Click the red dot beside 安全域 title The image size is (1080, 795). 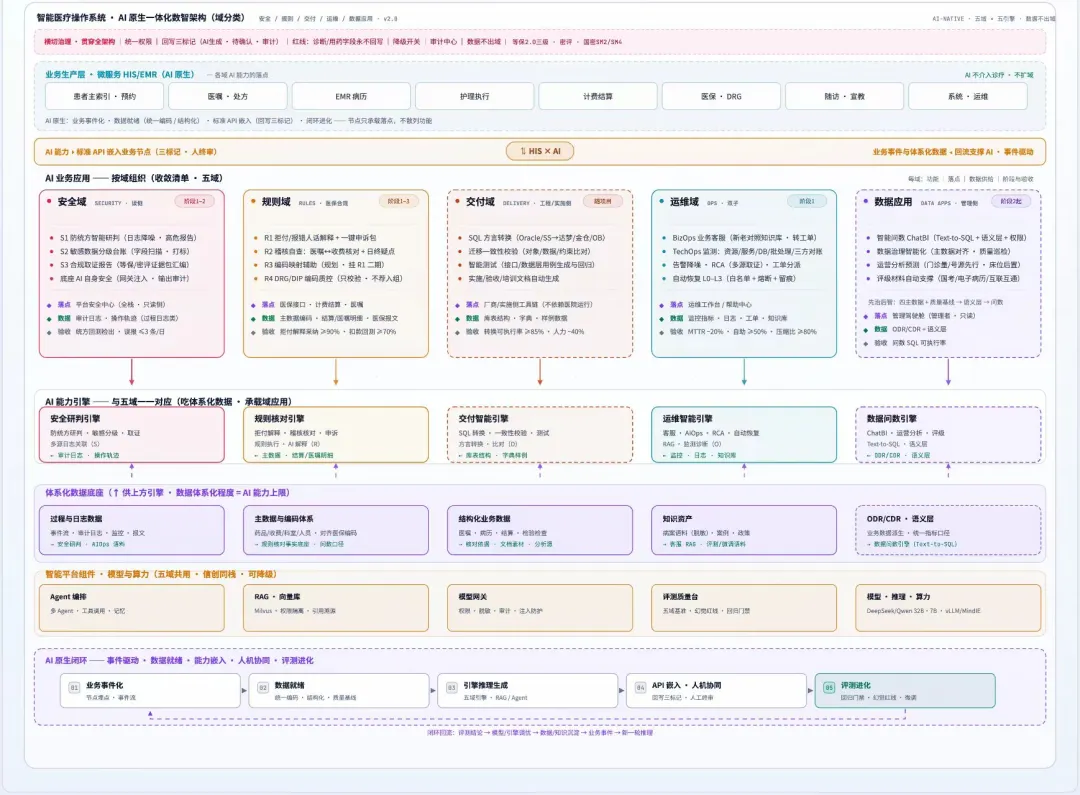coord(49,201)
